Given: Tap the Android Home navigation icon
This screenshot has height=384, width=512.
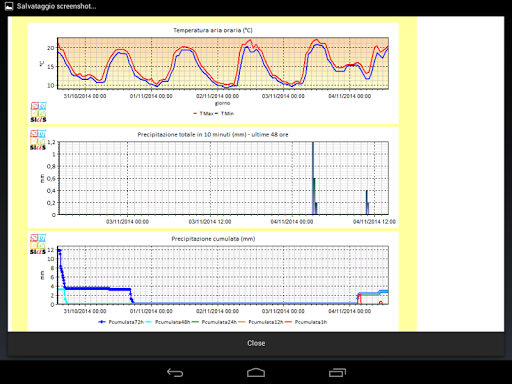Looking at the screenshot, I should [256, 373].
